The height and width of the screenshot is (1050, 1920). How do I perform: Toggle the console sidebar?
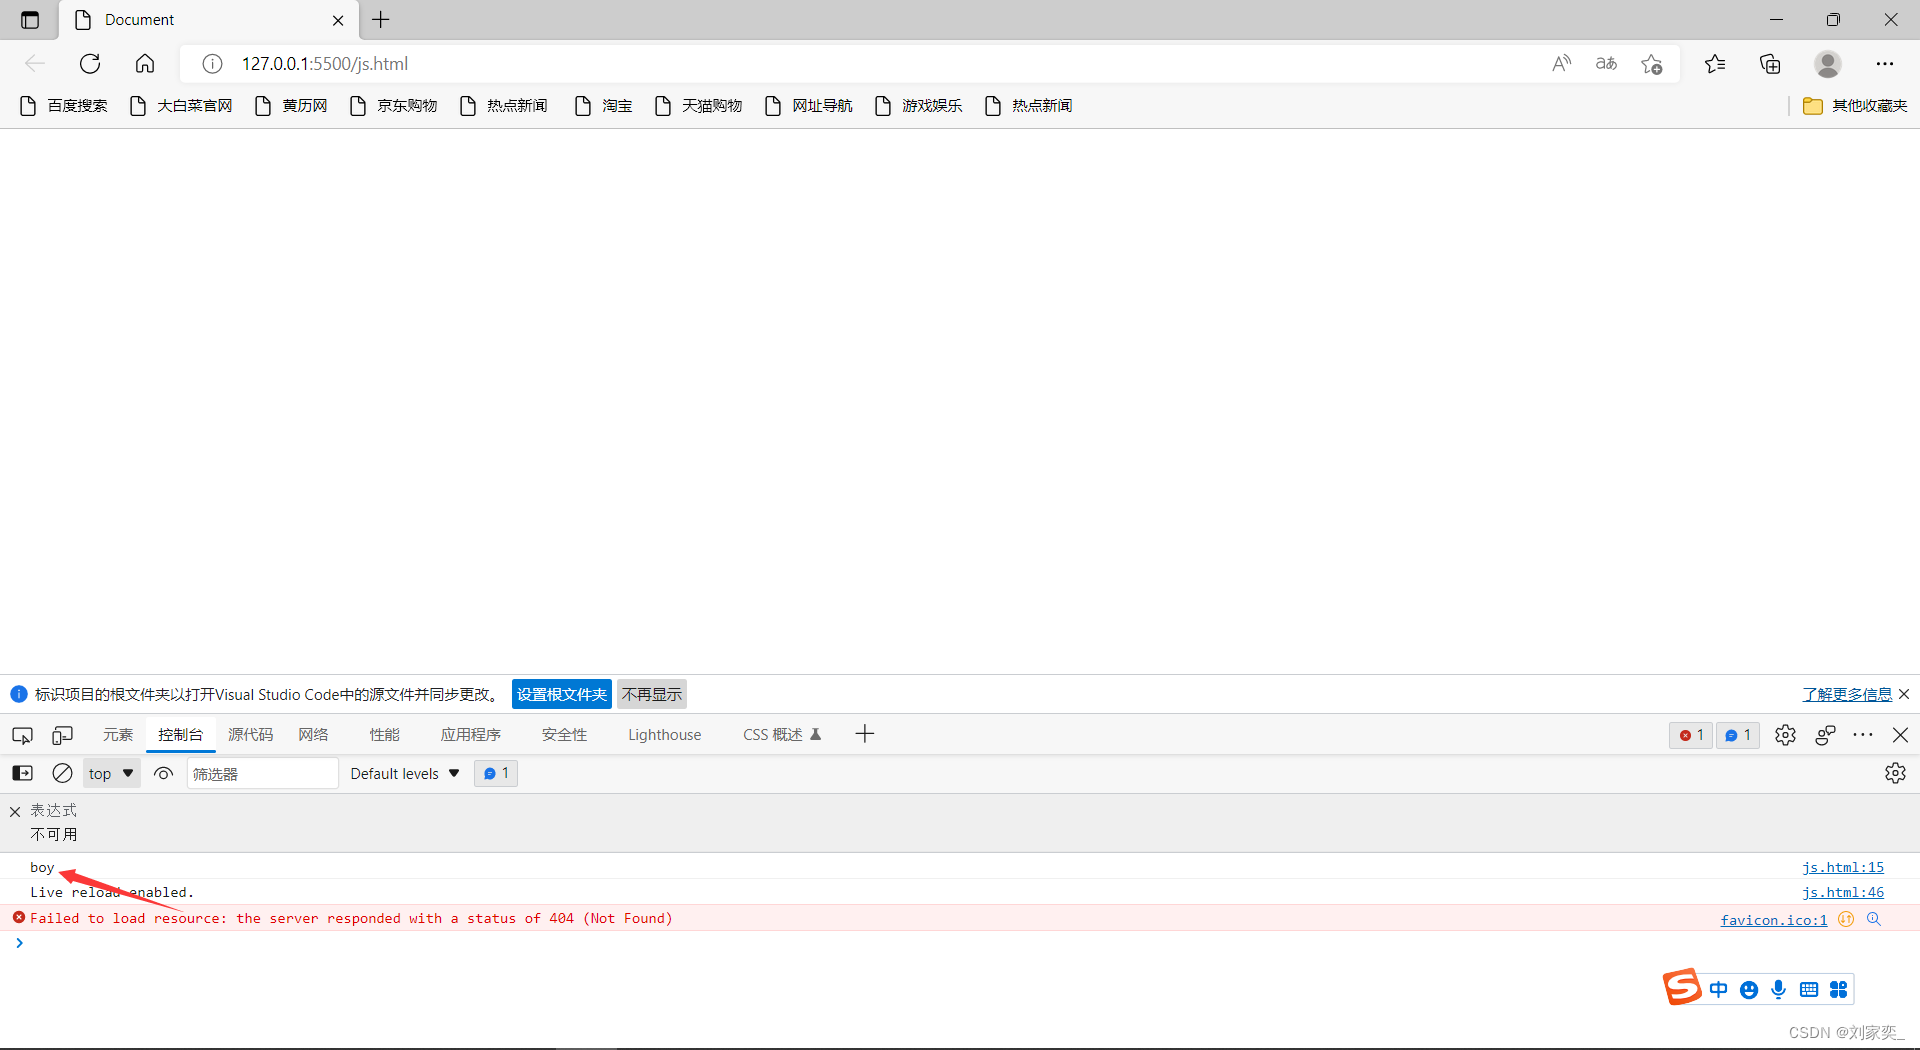coord(22,773)
